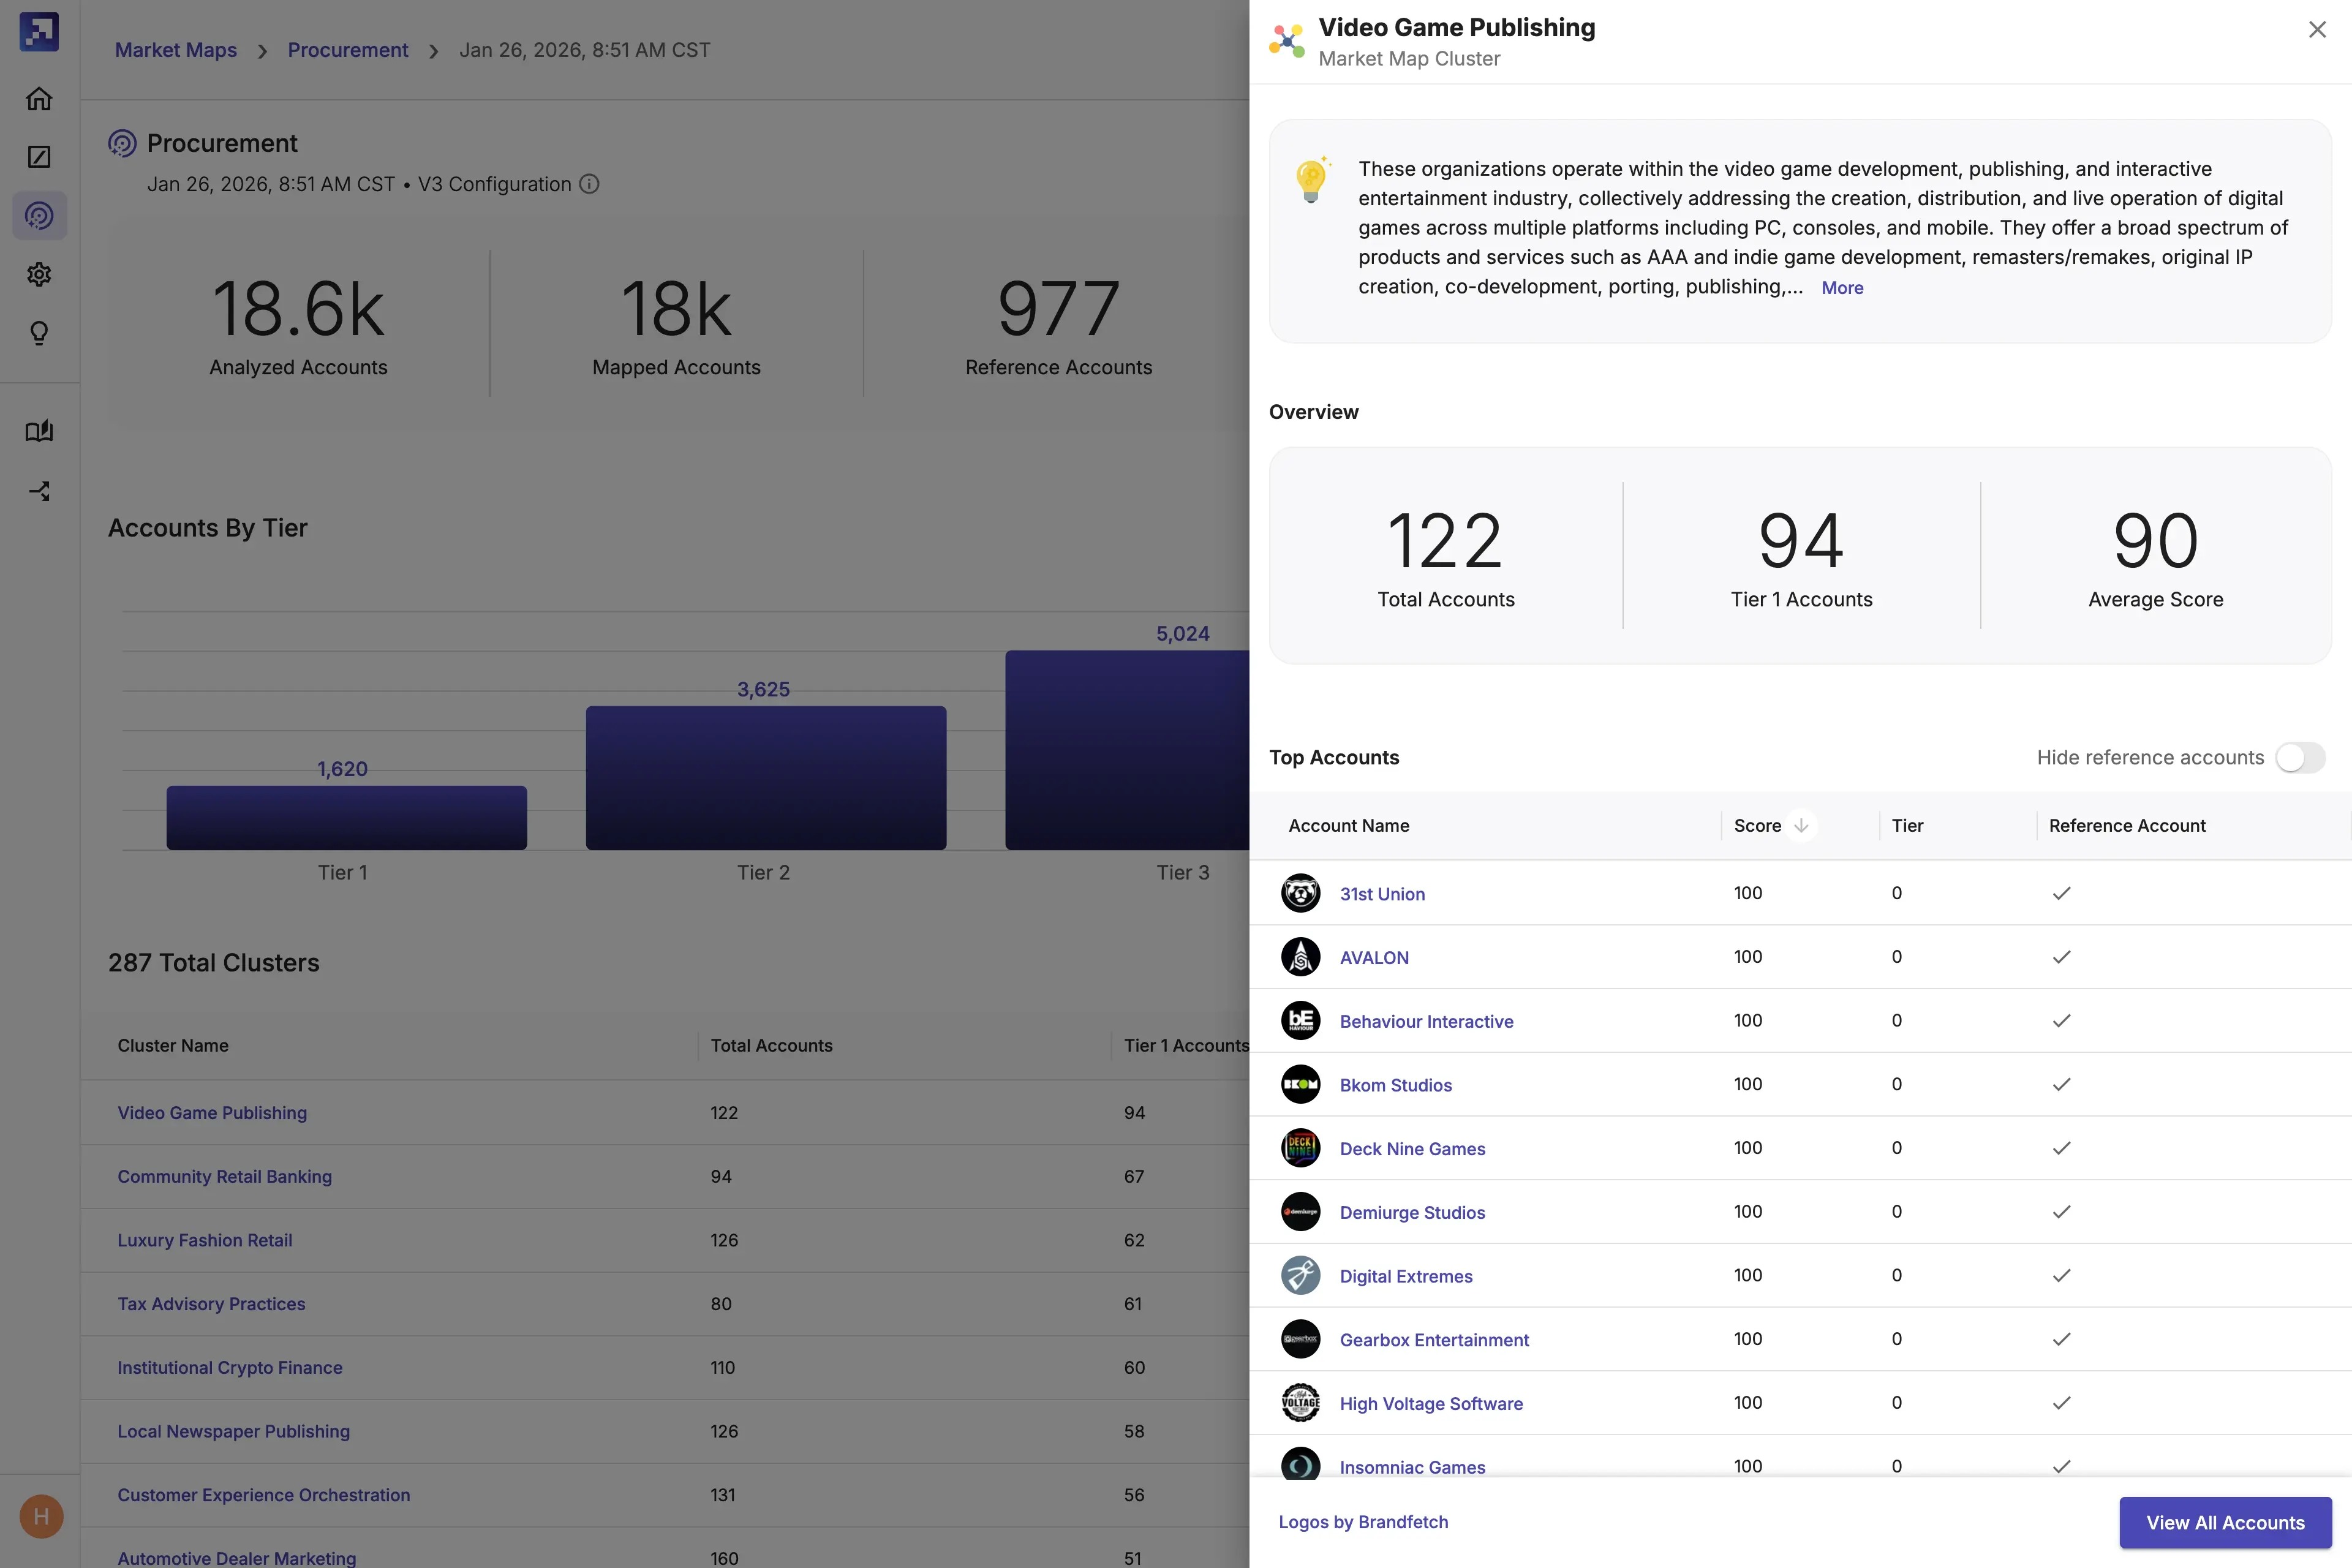2352x1568 pixels.
Task: Open the Customer Experience Orchestration cluster
Action: click(263, 1495)
